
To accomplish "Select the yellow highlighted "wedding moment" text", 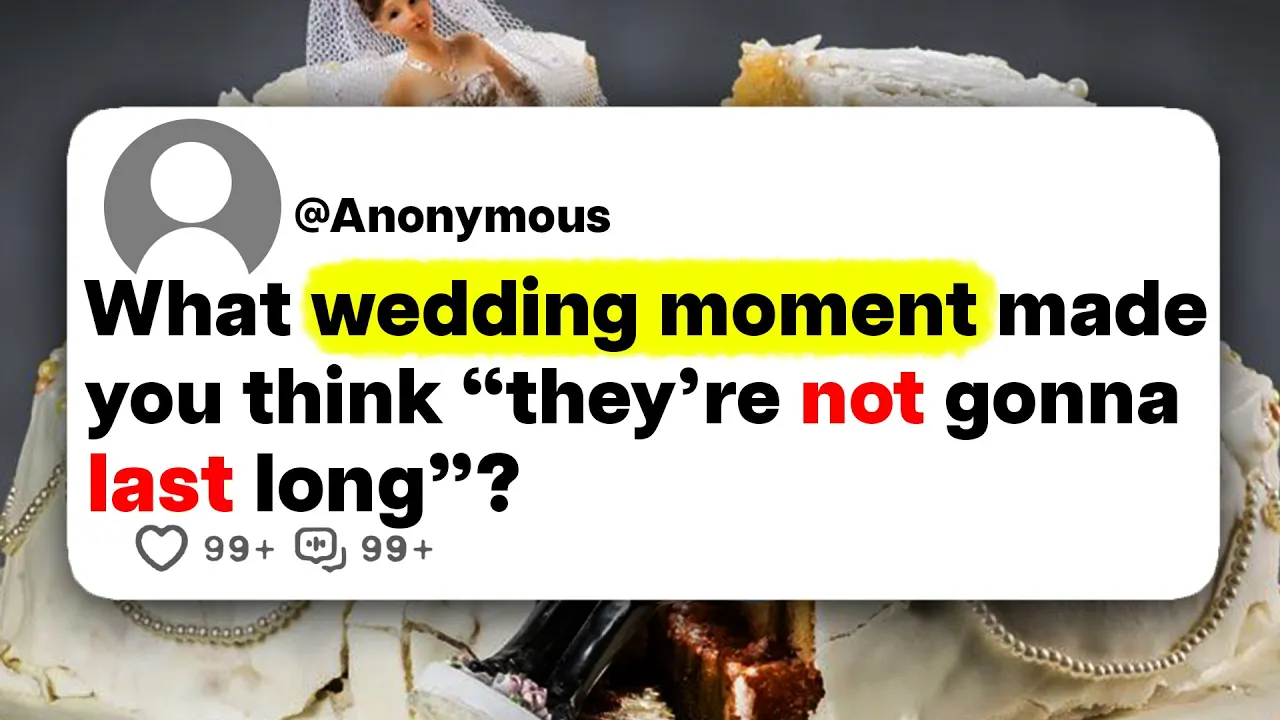I will [645, 313].
